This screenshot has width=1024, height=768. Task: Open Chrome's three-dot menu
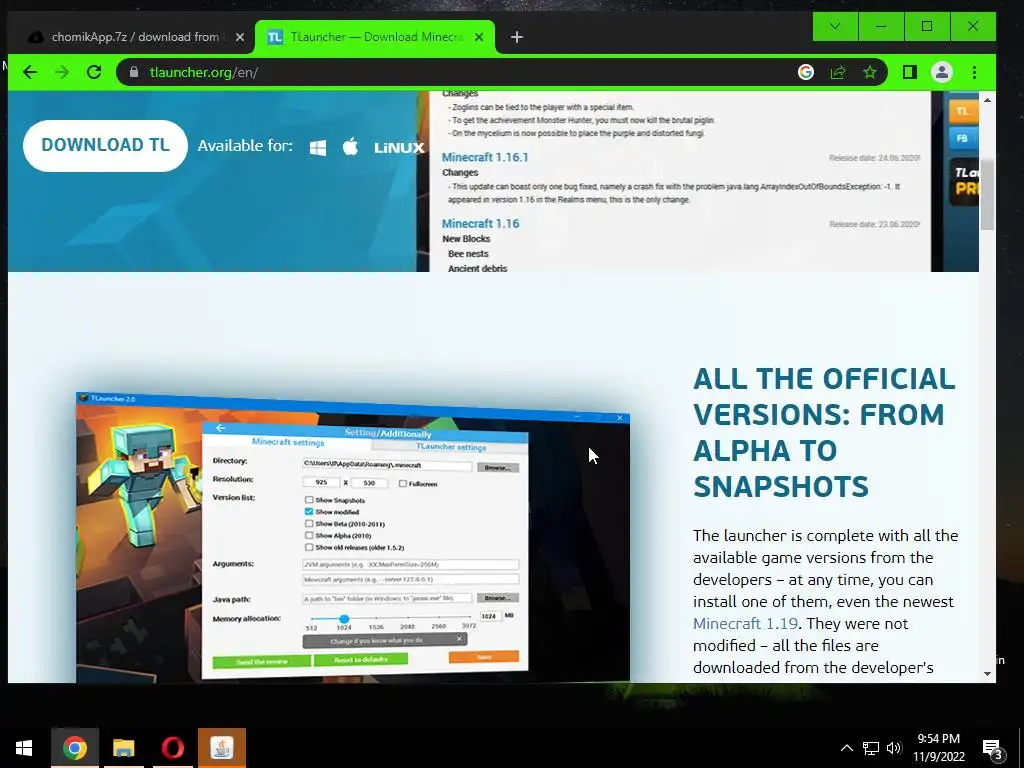pos(974,72)
